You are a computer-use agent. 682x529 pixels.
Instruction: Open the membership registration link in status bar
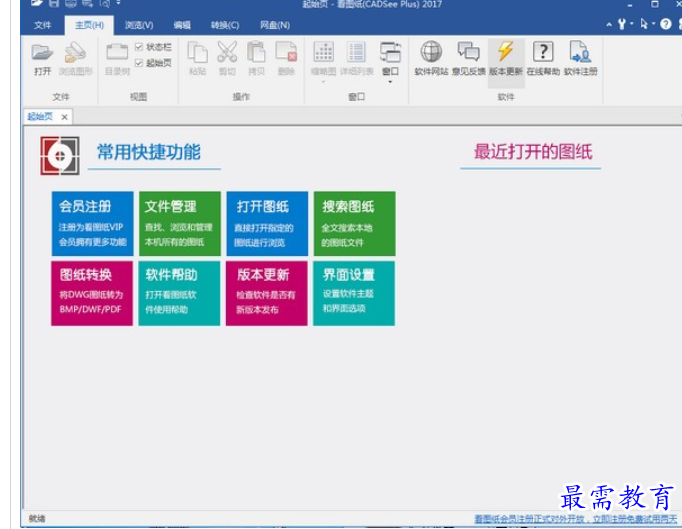(x=575, y=519)
